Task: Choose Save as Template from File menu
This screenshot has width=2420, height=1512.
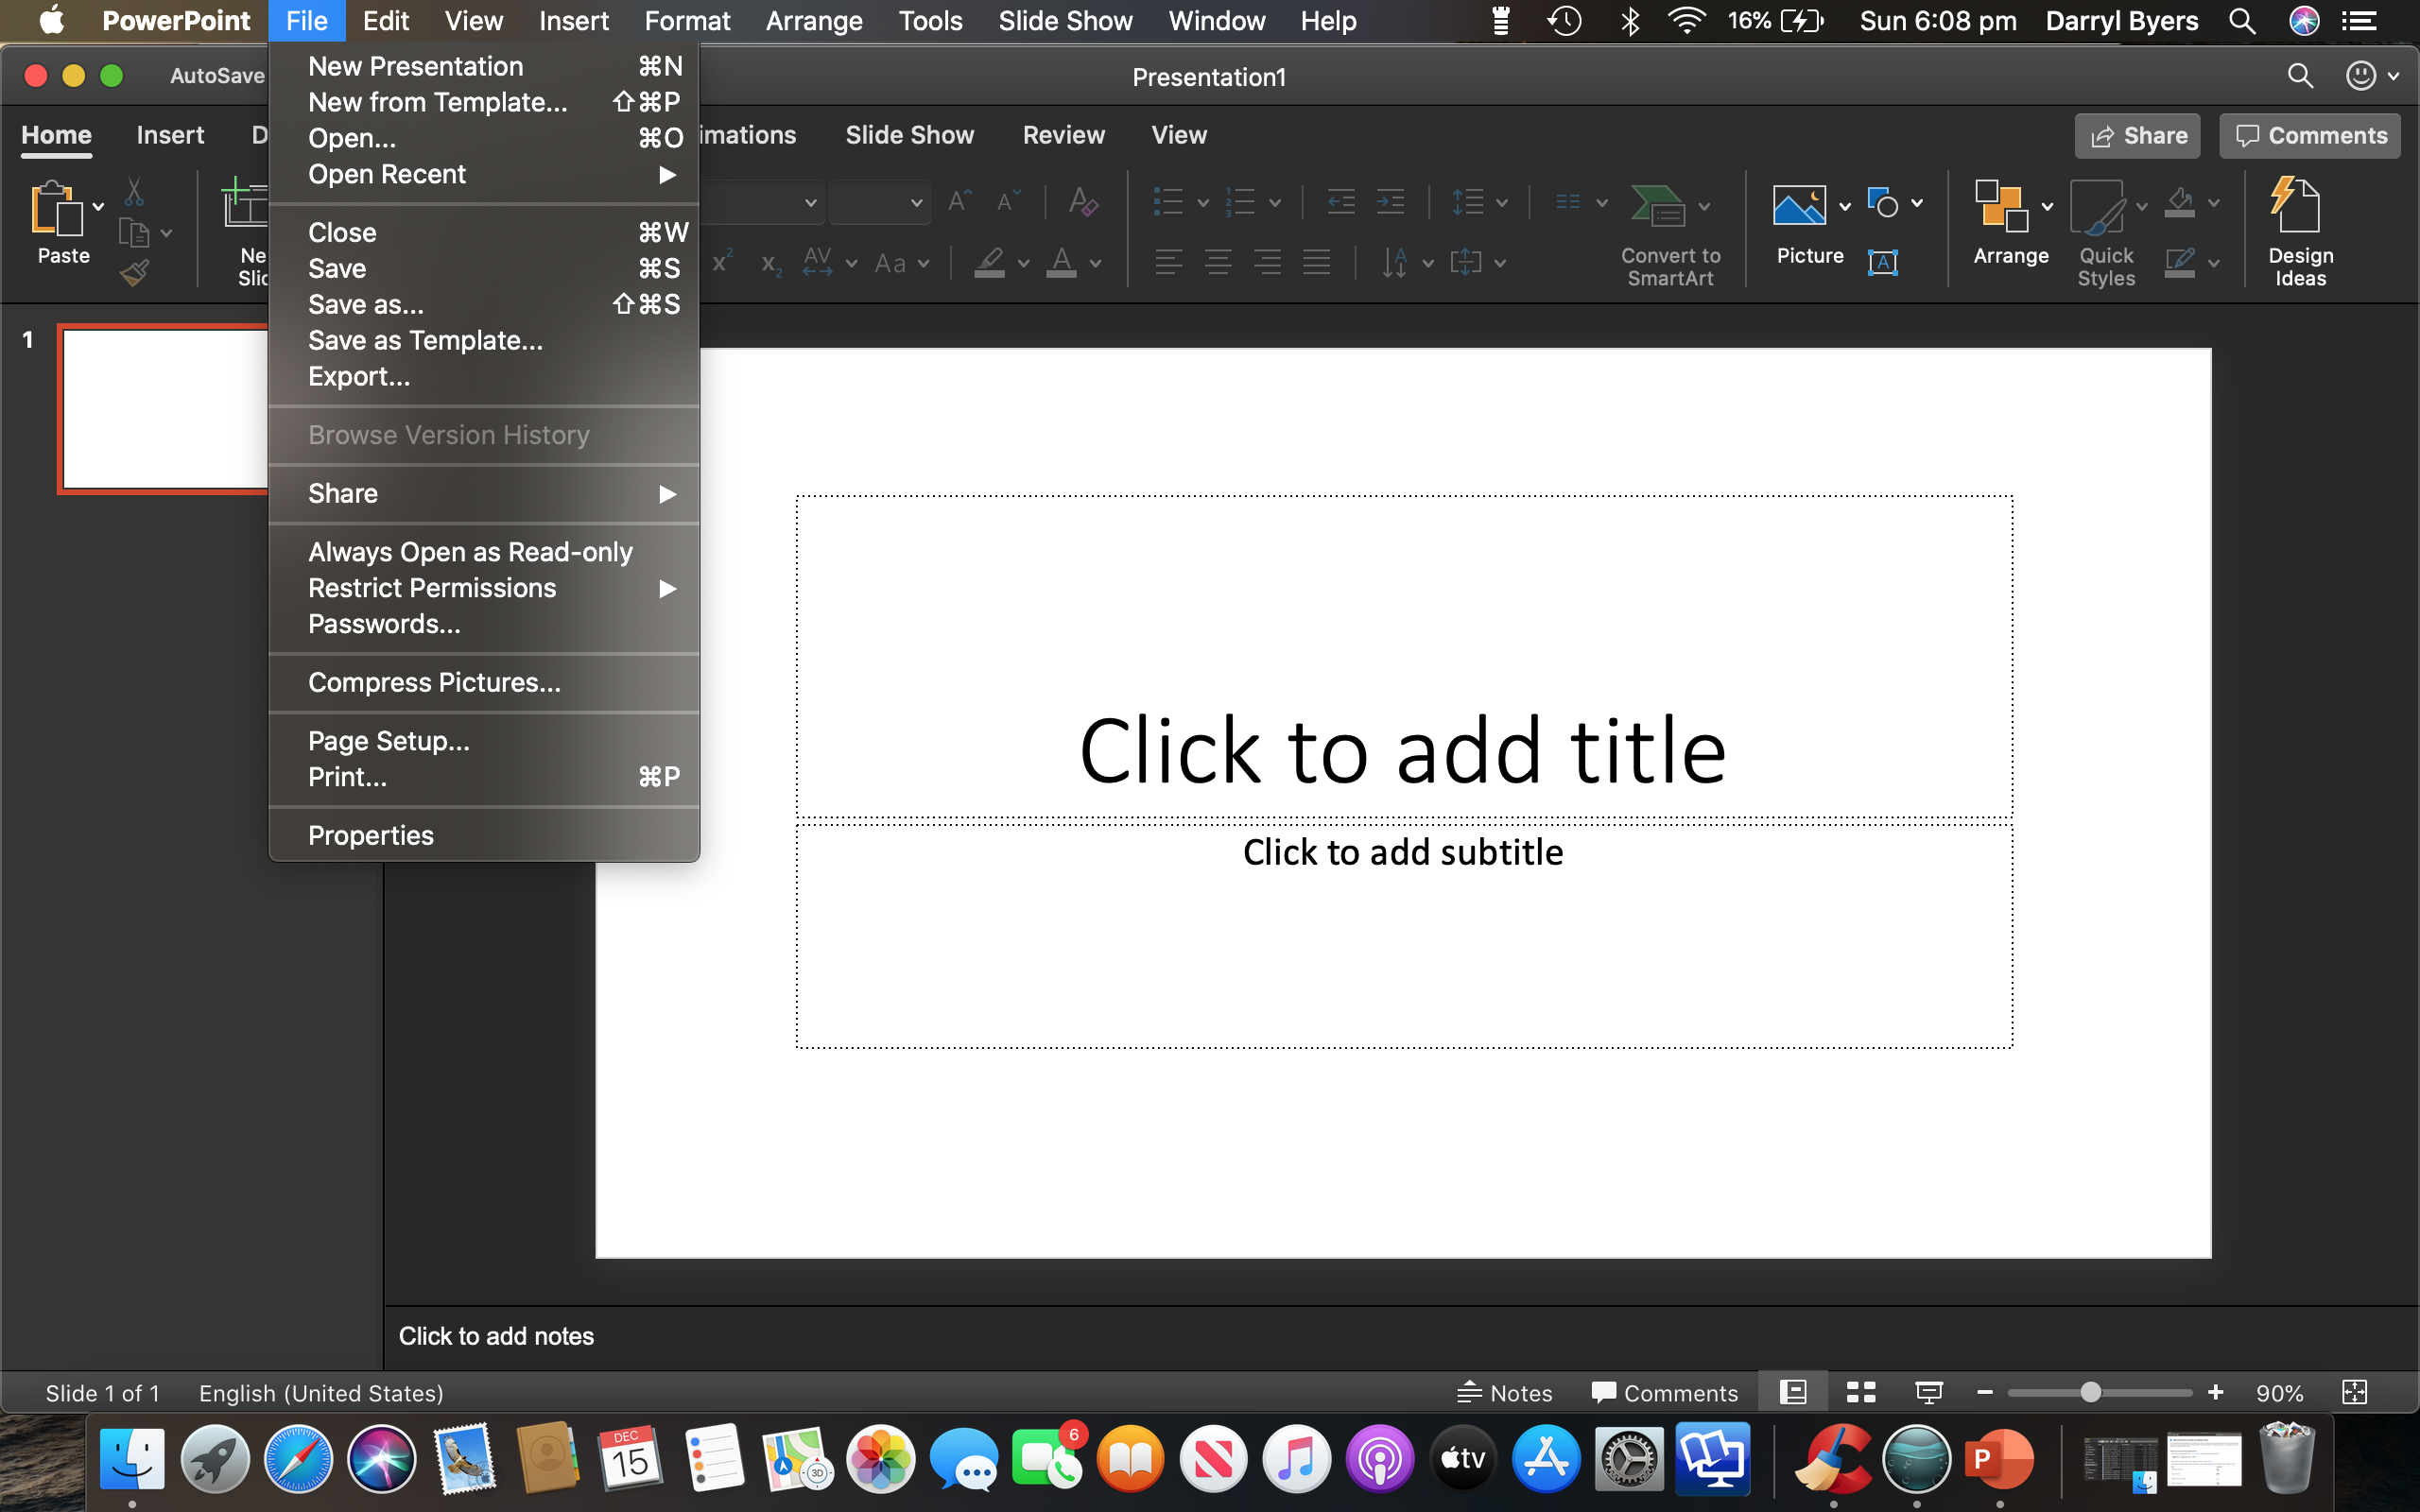Action: point(484,340)
